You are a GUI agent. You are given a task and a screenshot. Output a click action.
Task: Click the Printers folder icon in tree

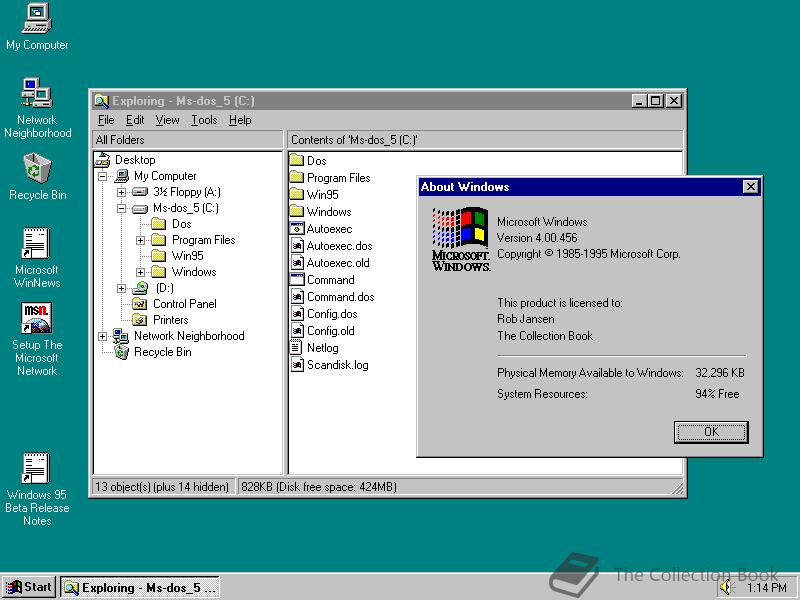[x=140, y=320]
